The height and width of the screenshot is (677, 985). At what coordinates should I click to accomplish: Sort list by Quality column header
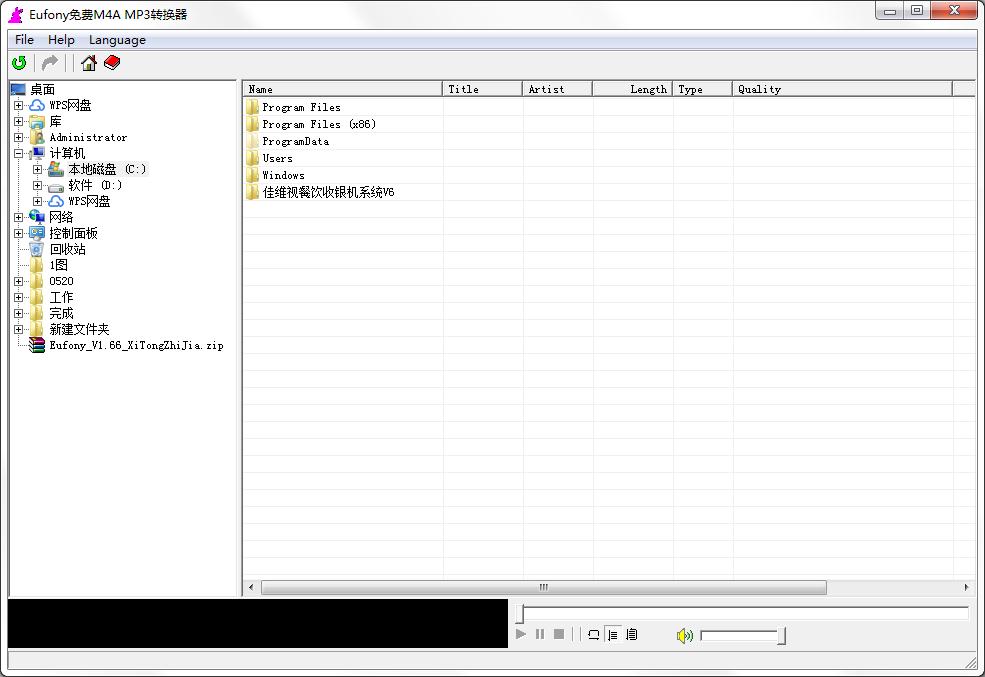tap(842, 89)
